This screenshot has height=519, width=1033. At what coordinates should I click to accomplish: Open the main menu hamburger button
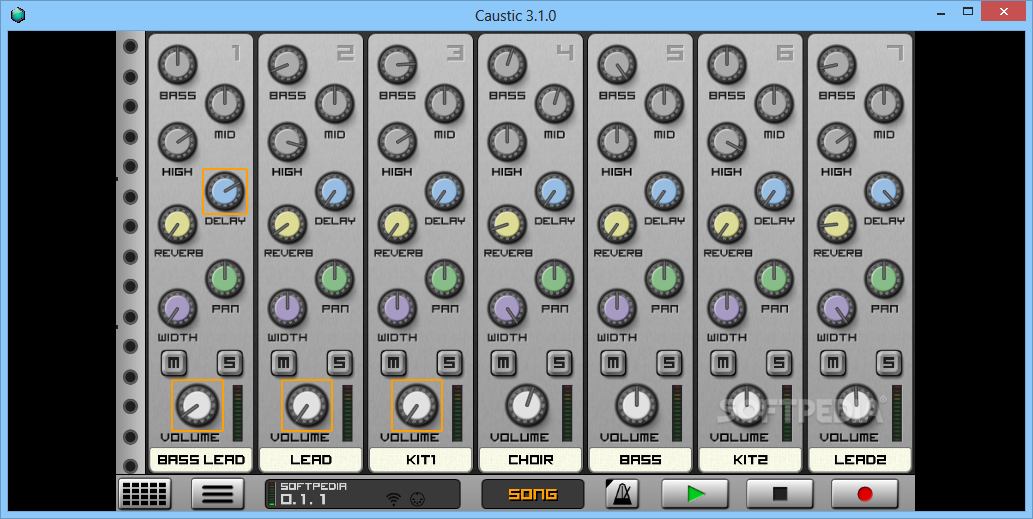click(x=217, y=493)
